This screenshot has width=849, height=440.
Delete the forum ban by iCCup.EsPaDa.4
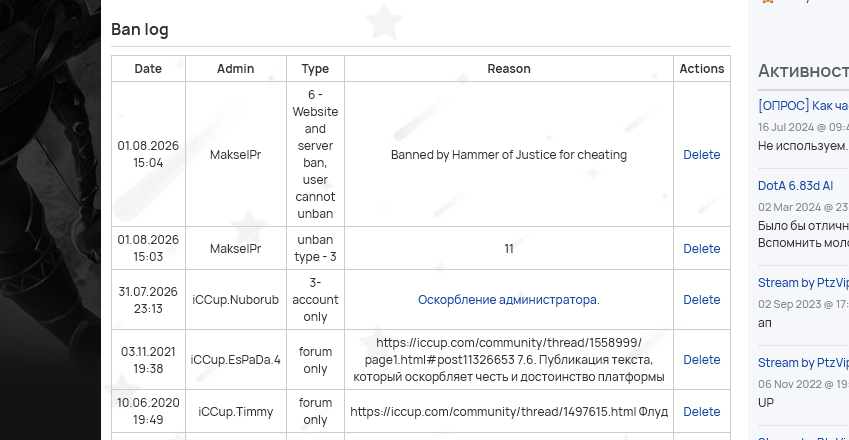pyautogui.click(x=701, y=360)
